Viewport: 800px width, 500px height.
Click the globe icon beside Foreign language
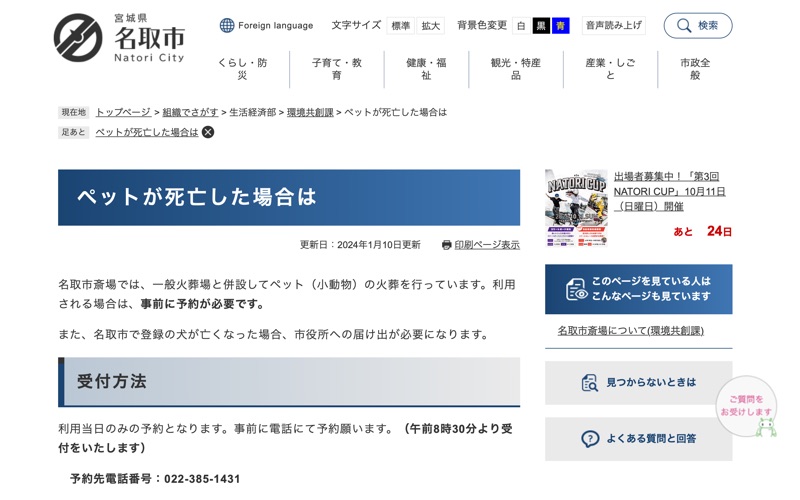[x=227, y=26]
